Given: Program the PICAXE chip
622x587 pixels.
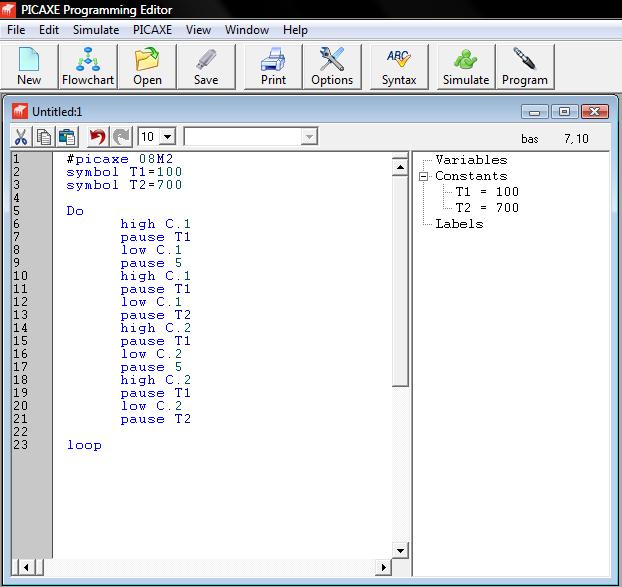Looking at the screenshot, I should click(525, 66).
